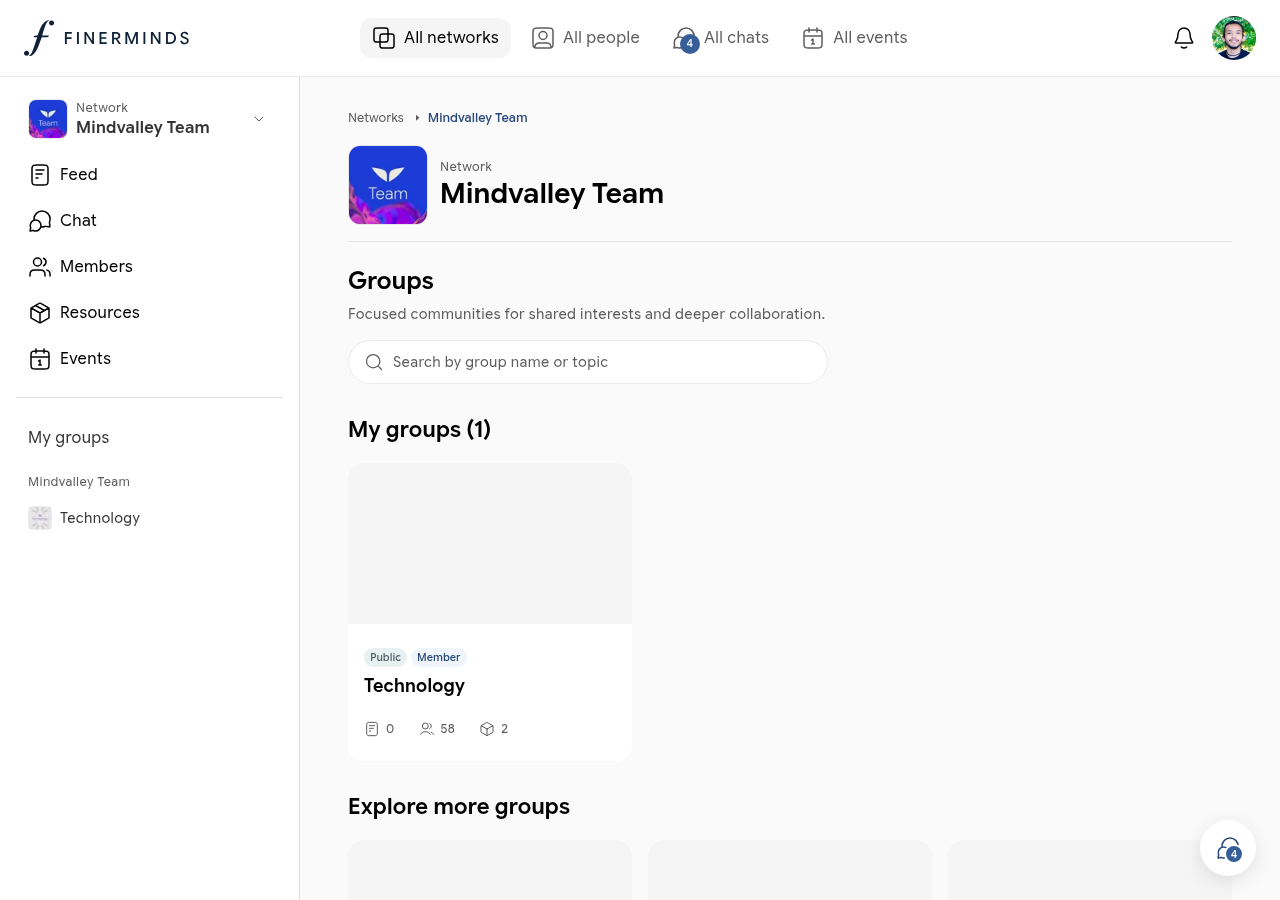The height and width of the screenshot is (900, 1280).
Task: Click the Member tag on Technology card
Action: click(x=439, y=657)
